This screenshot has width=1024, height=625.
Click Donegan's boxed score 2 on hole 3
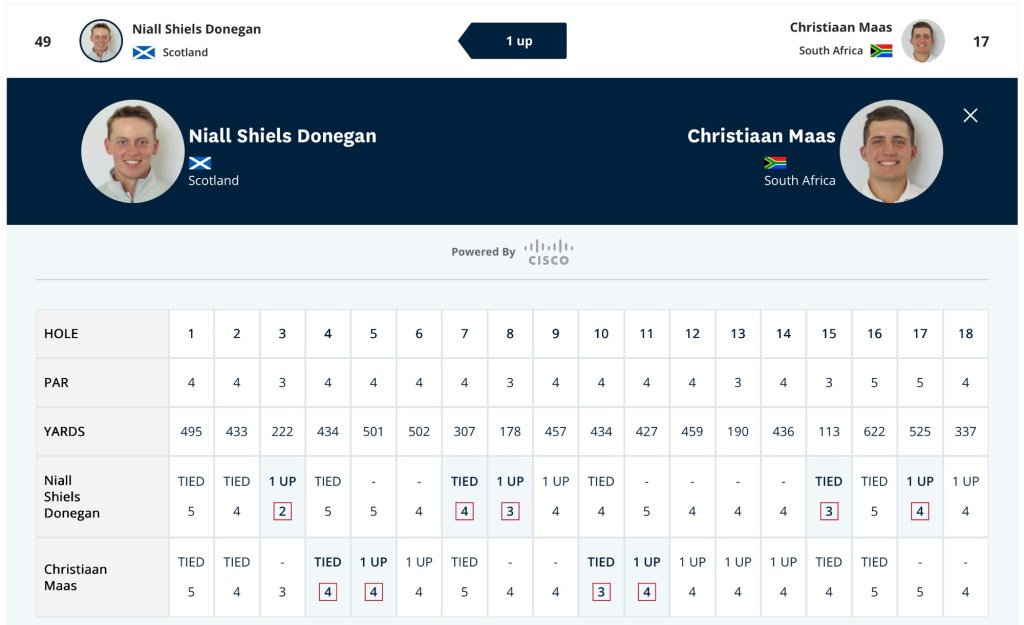click(x=282, y=512)
